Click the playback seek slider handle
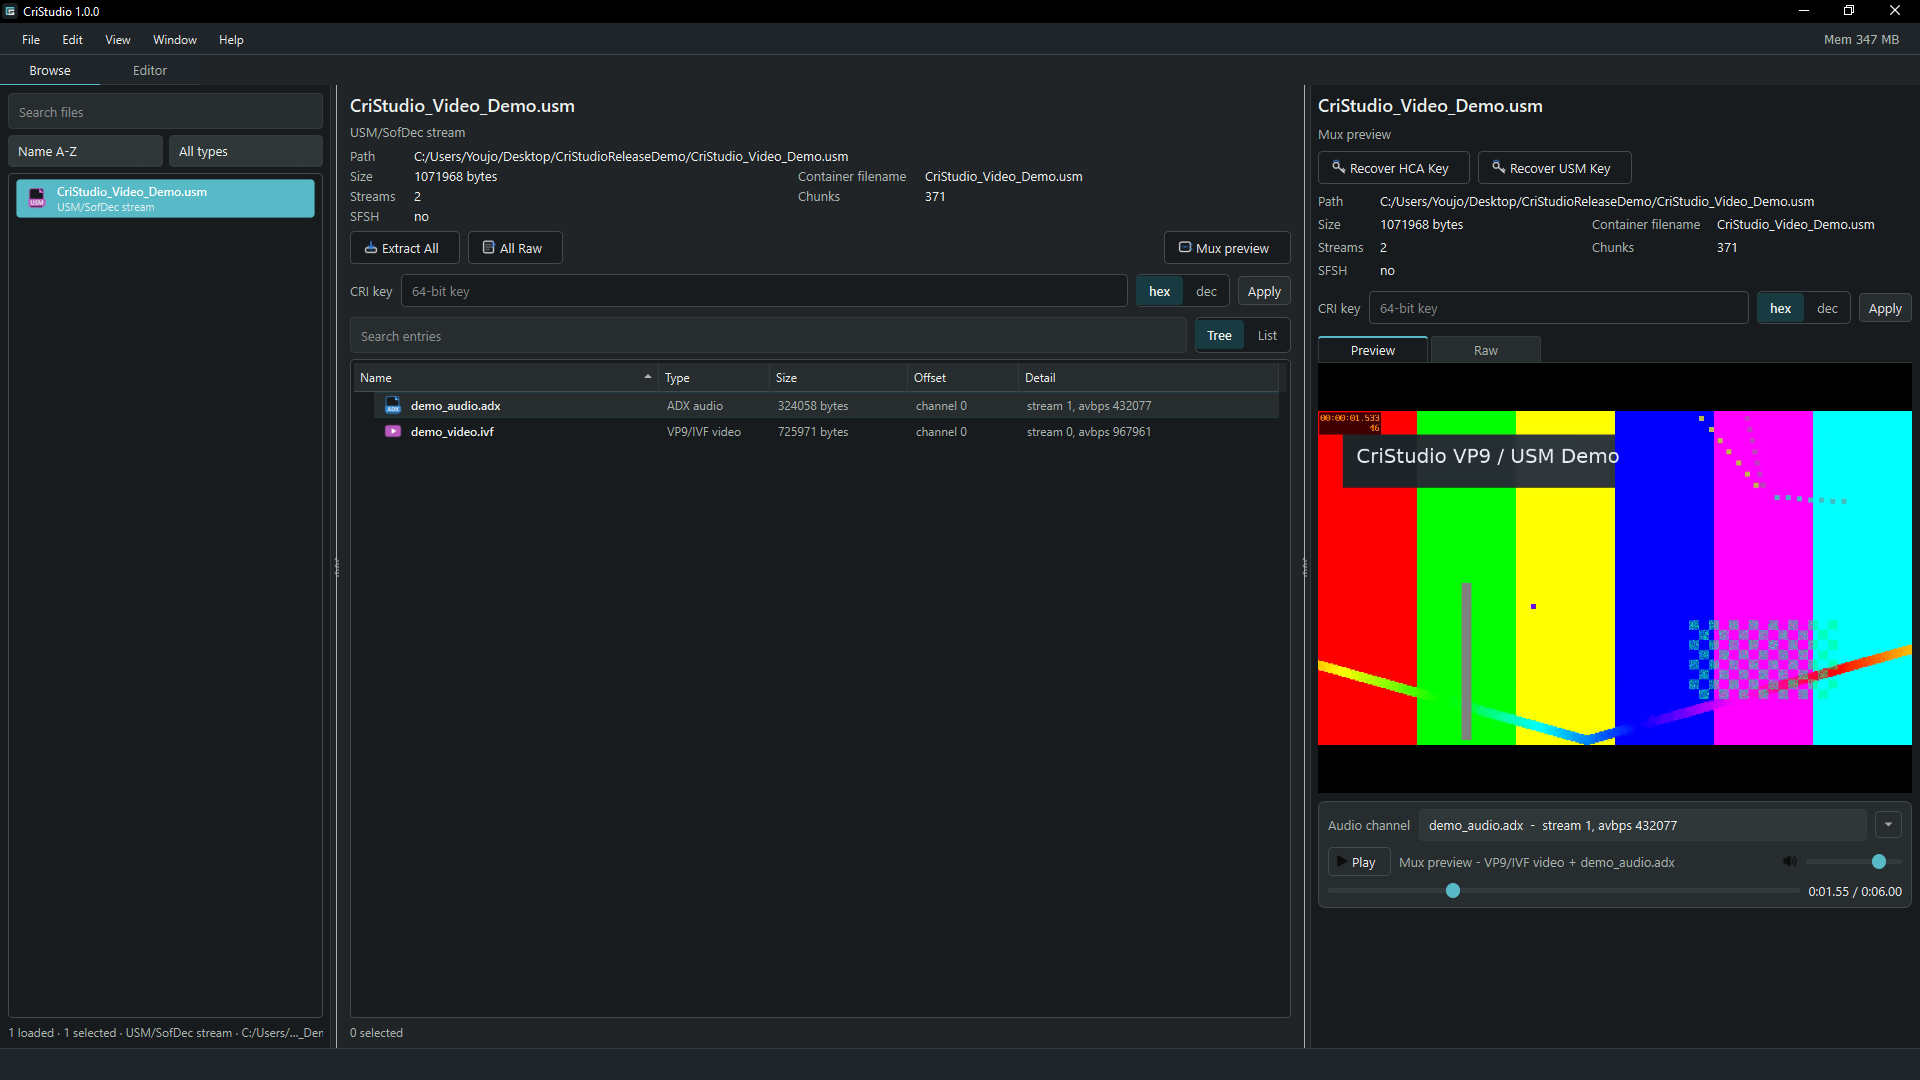Image resolution: width=1920 pixels, height=1080 pixels. [x=1453, y=891]
